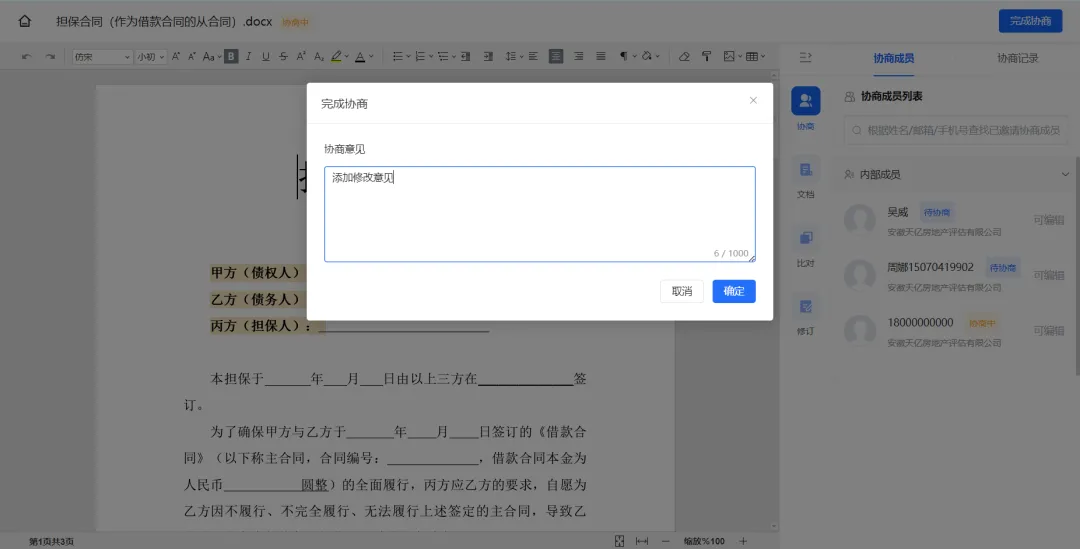The image size is (1080, 549).
Task: Toggle underline formatting button
Action: pyautogui.click(x=266, y=57)
